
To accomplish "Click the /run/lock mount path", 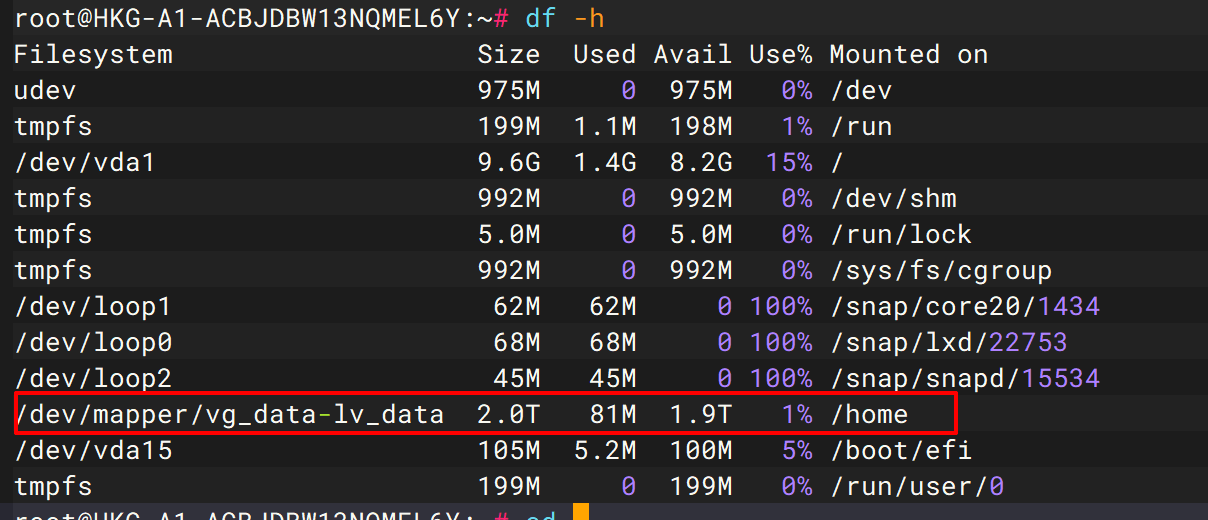I will pos(900,234).
